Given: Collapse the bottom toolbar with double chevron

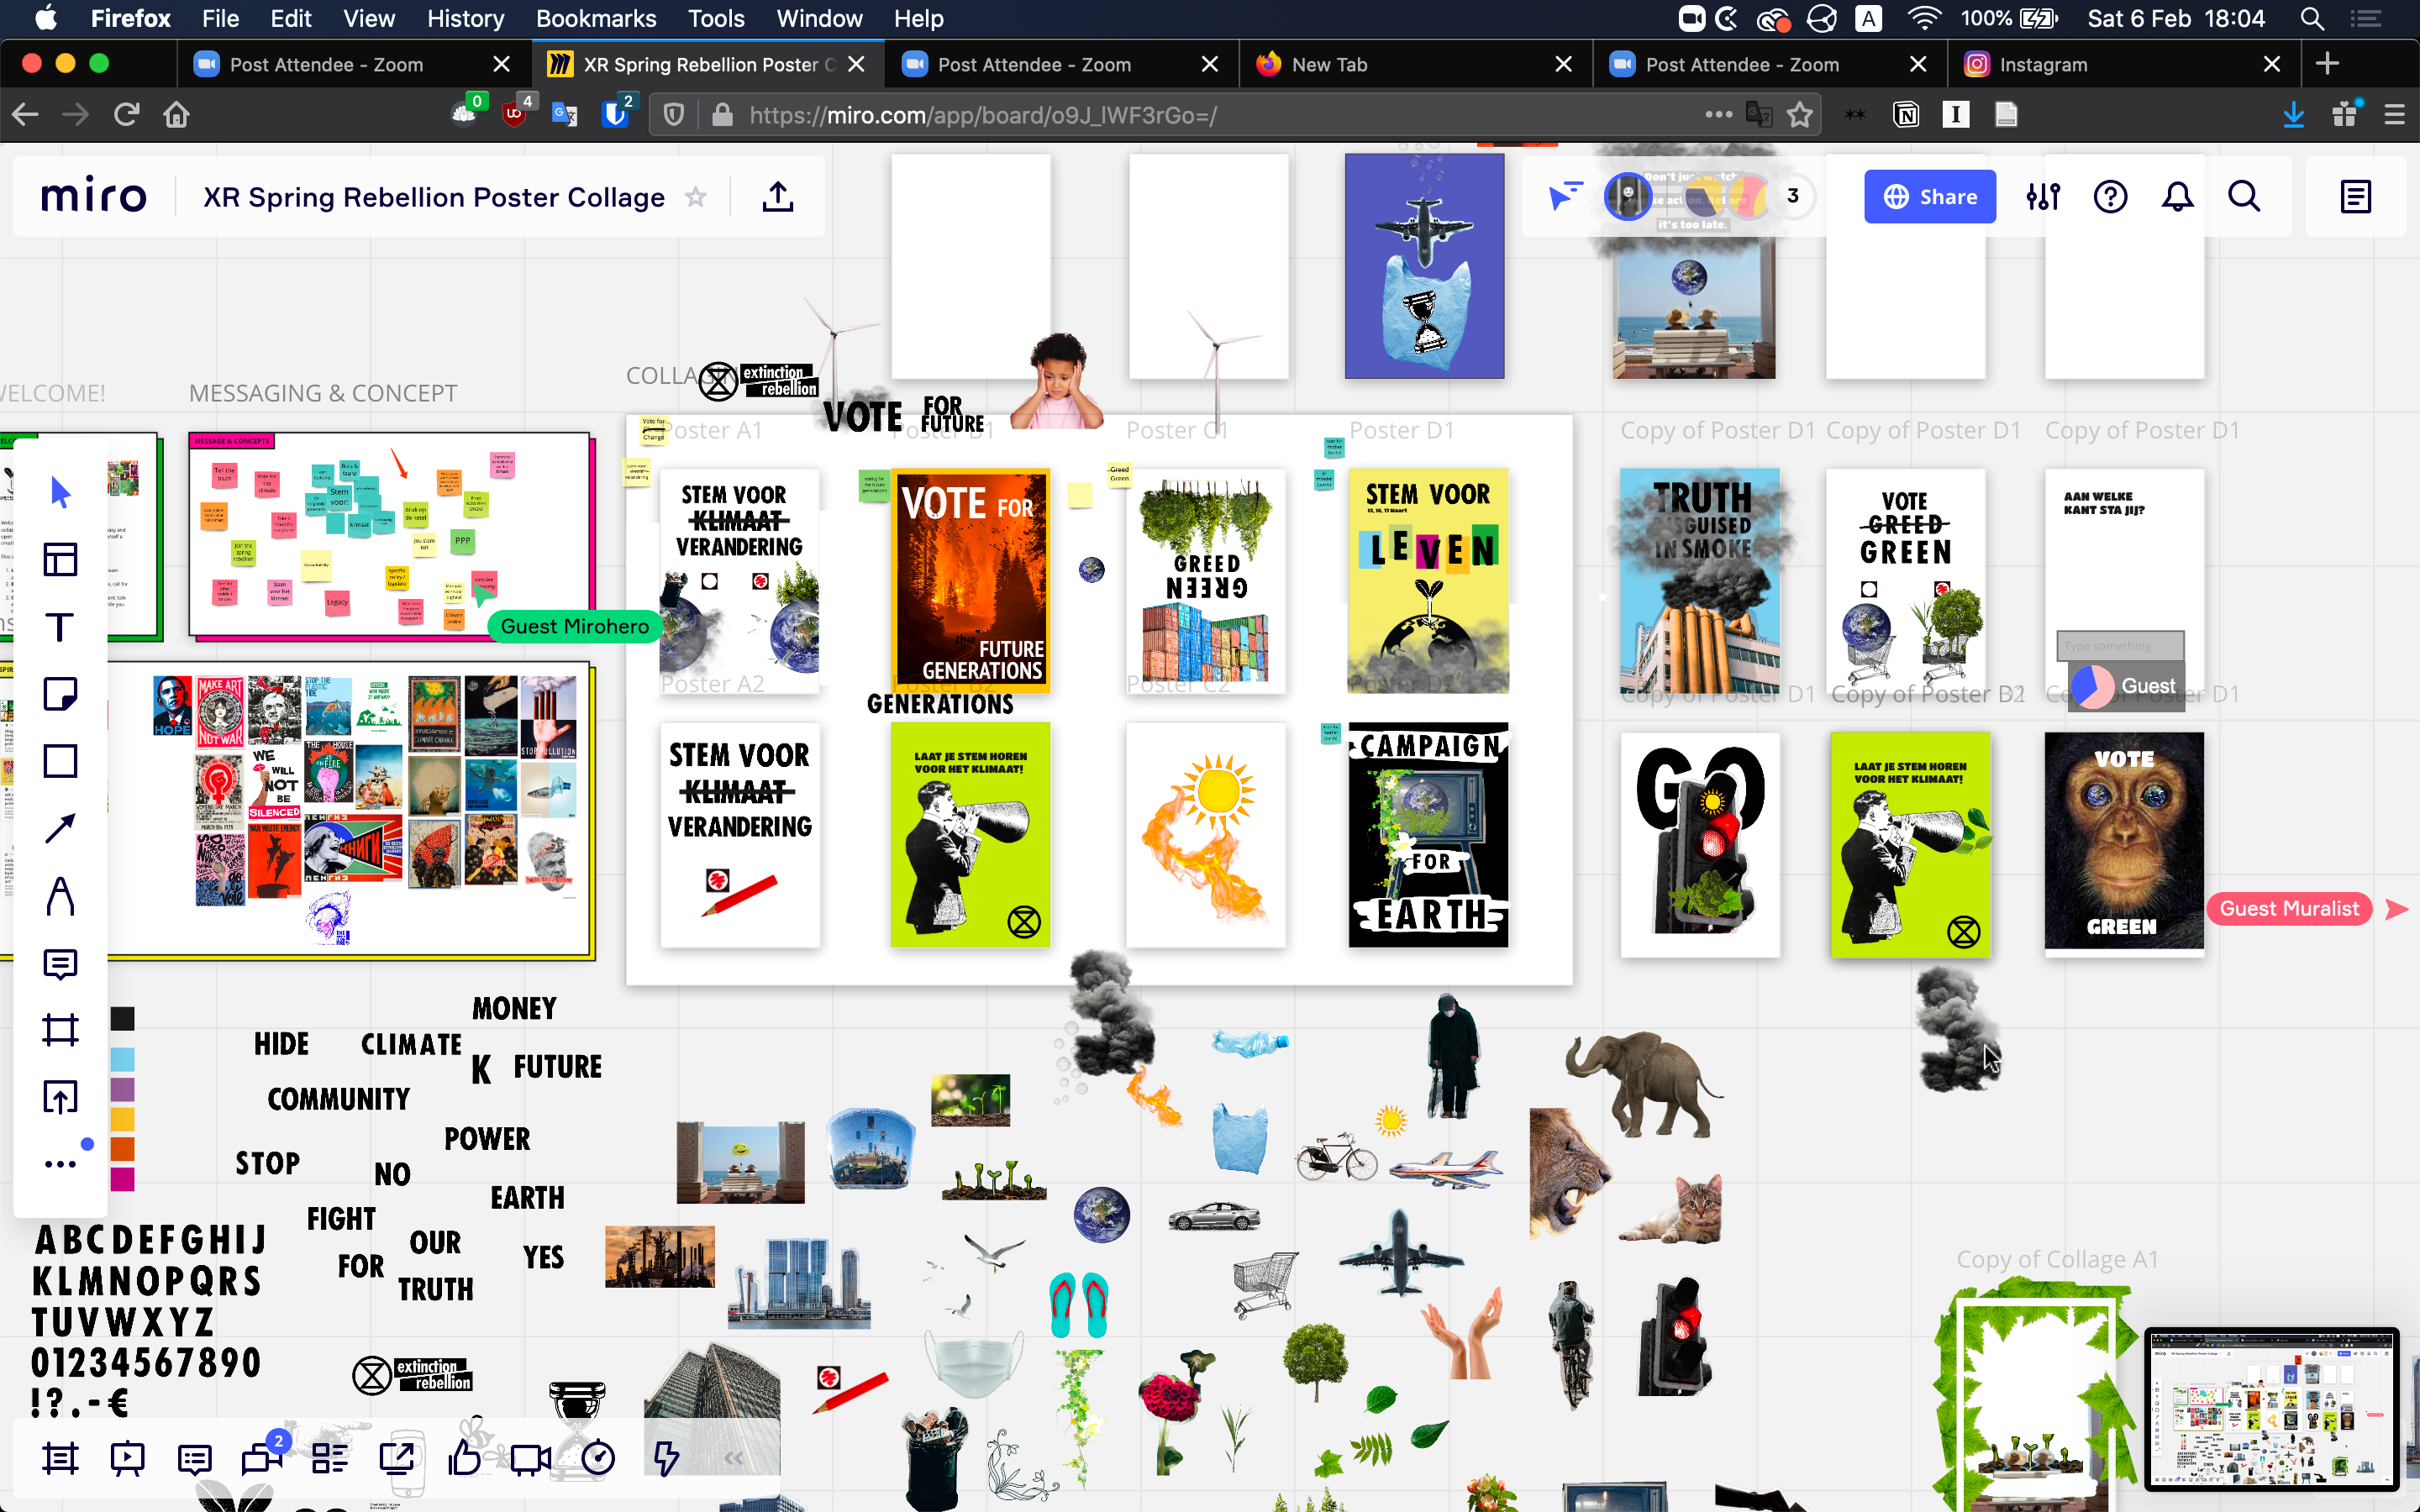Looking at the screenshot, I should point(733,1459).
